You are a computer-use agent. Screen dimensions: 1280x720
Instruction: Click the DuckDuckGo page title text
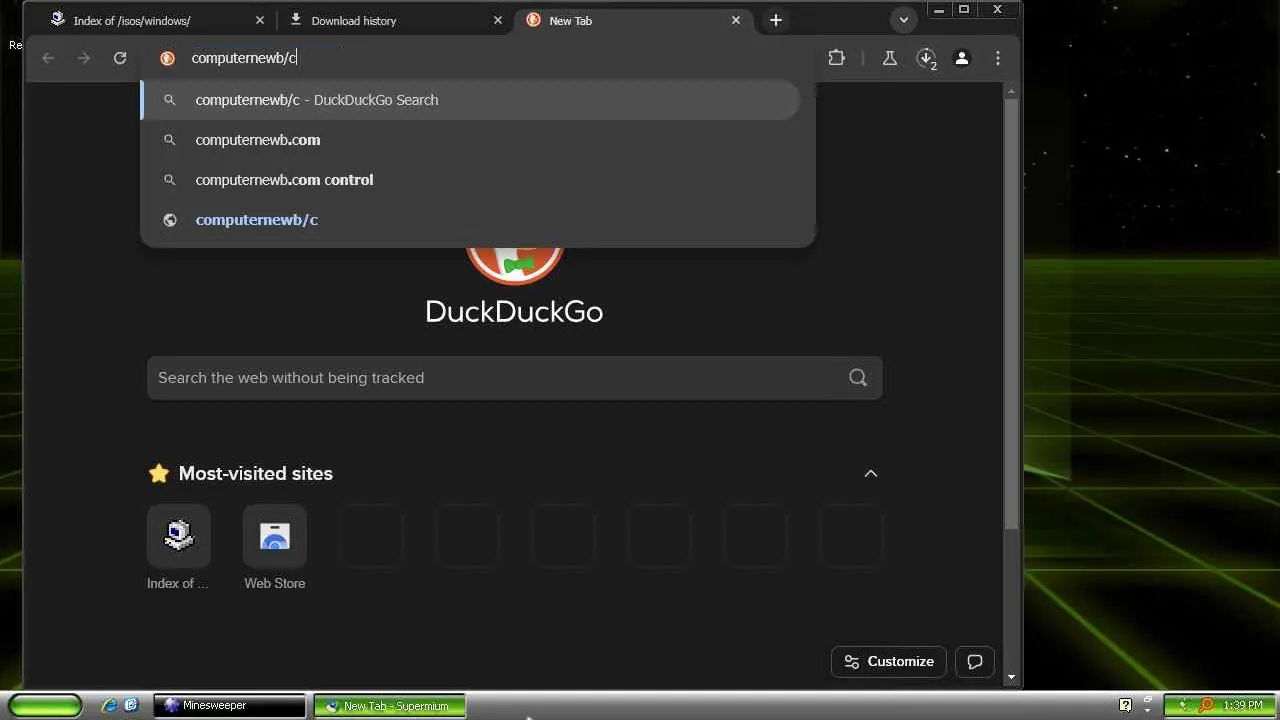coord(514,312)
